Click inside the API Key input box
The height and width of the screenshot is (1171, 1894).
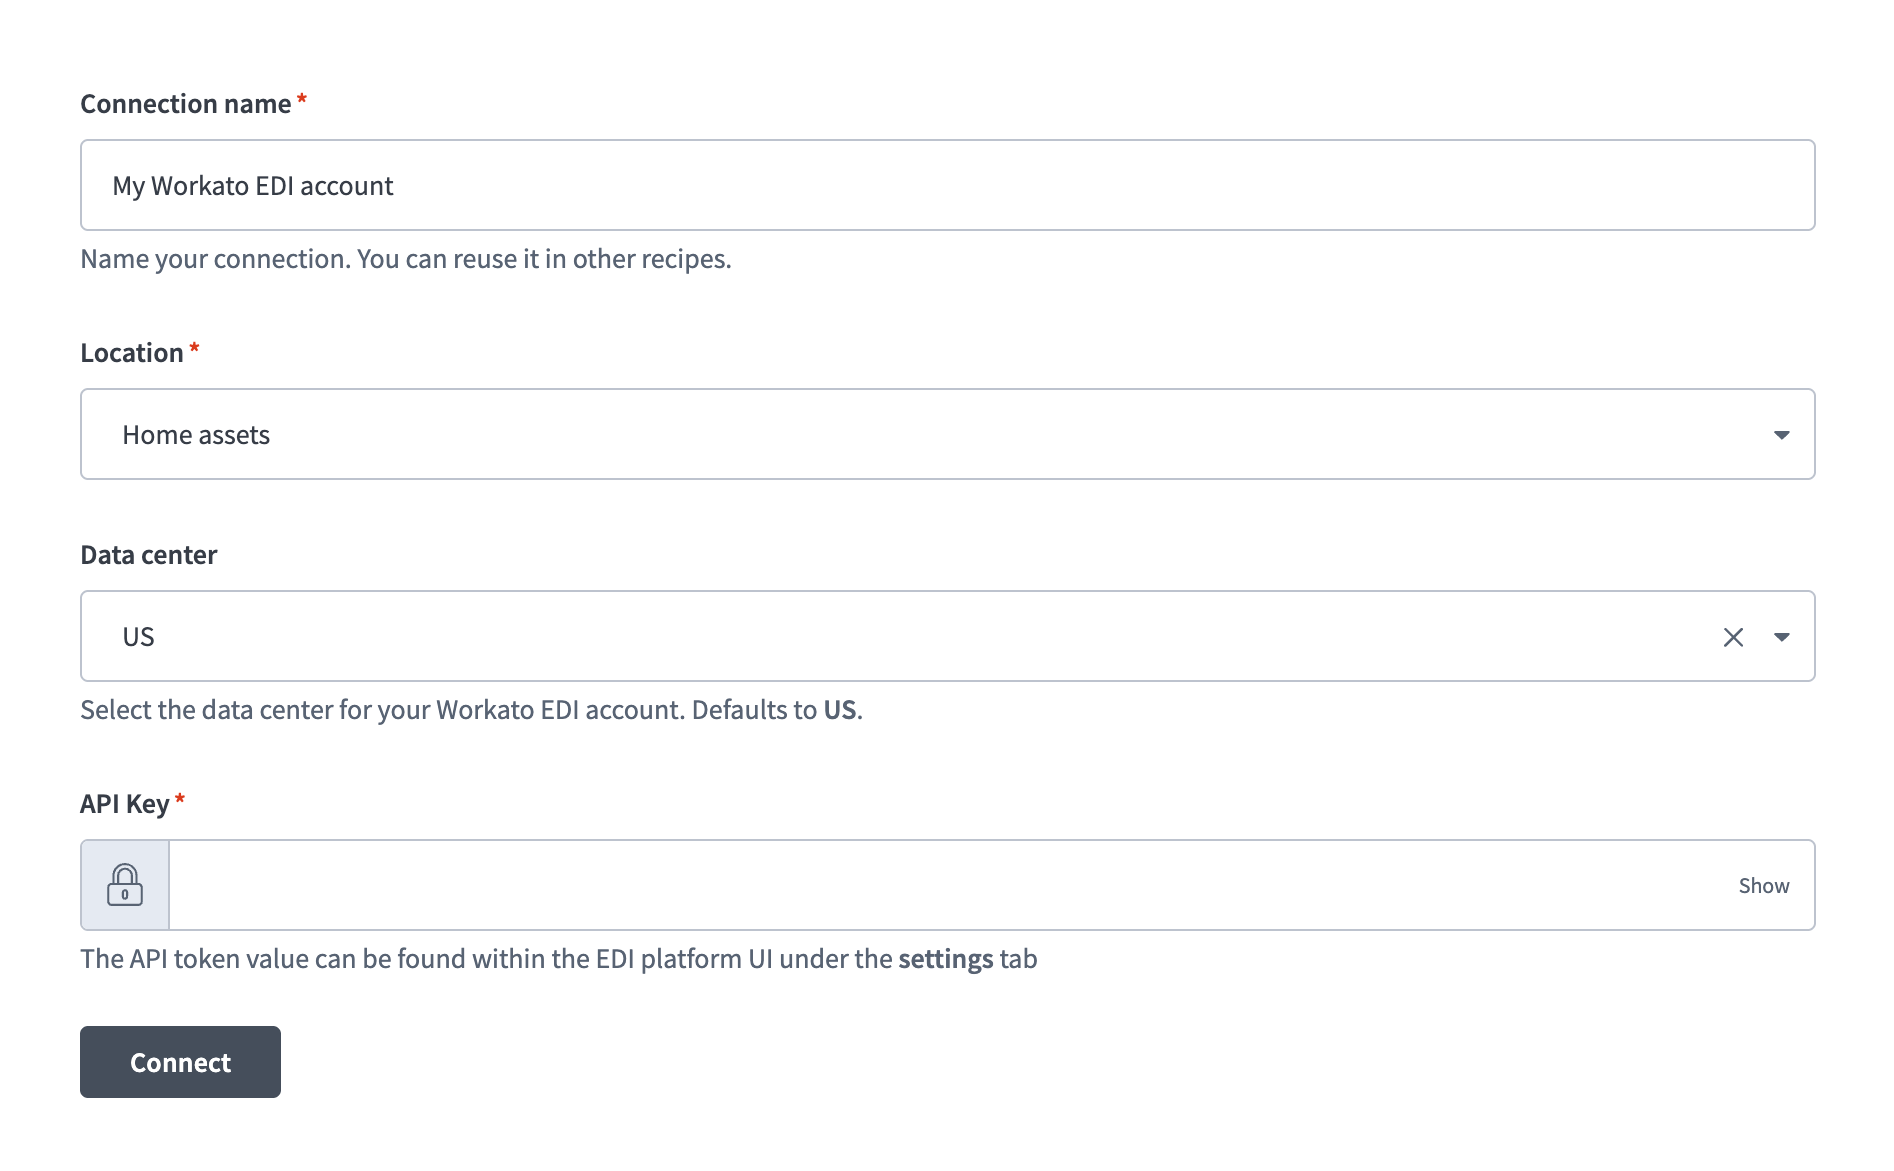click(950, 886)
